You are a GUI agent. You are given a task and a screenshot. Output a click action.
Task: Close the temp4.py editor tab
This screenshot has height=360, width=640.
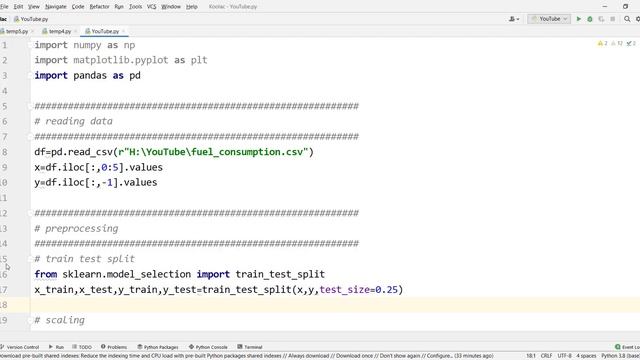pos(76,31)
